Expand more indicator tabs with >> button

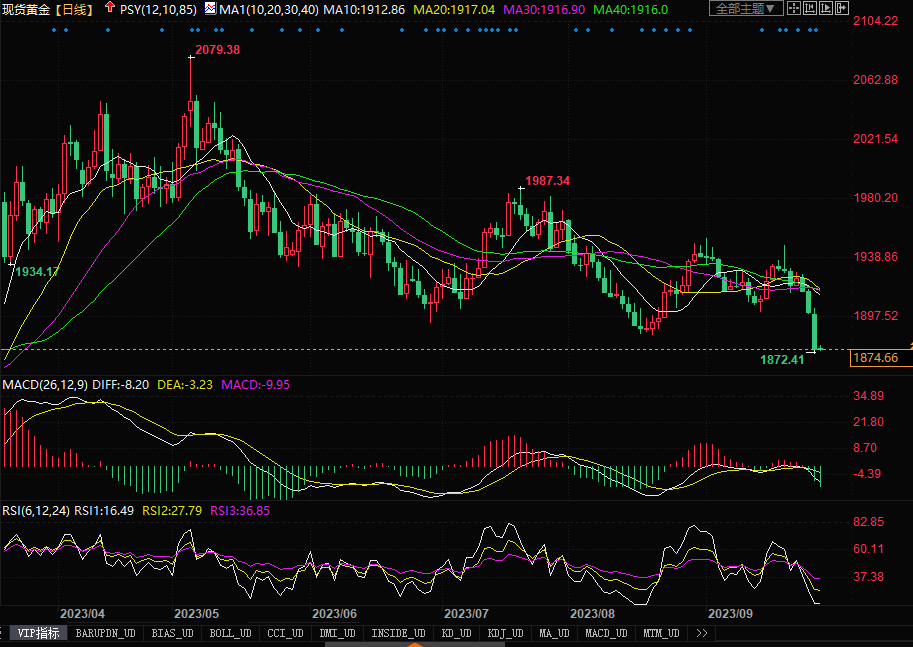(701, 633)
